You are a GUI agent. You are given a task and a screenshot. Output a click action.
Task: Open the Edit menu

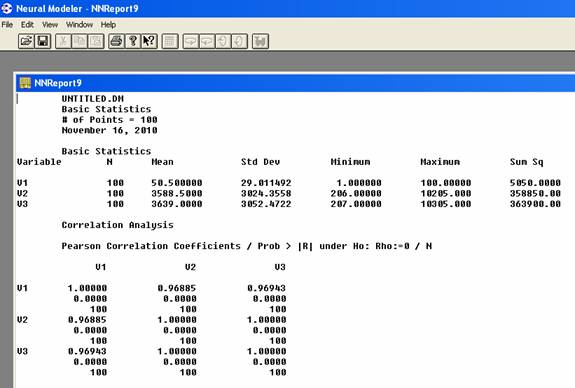tap(27, 25)
